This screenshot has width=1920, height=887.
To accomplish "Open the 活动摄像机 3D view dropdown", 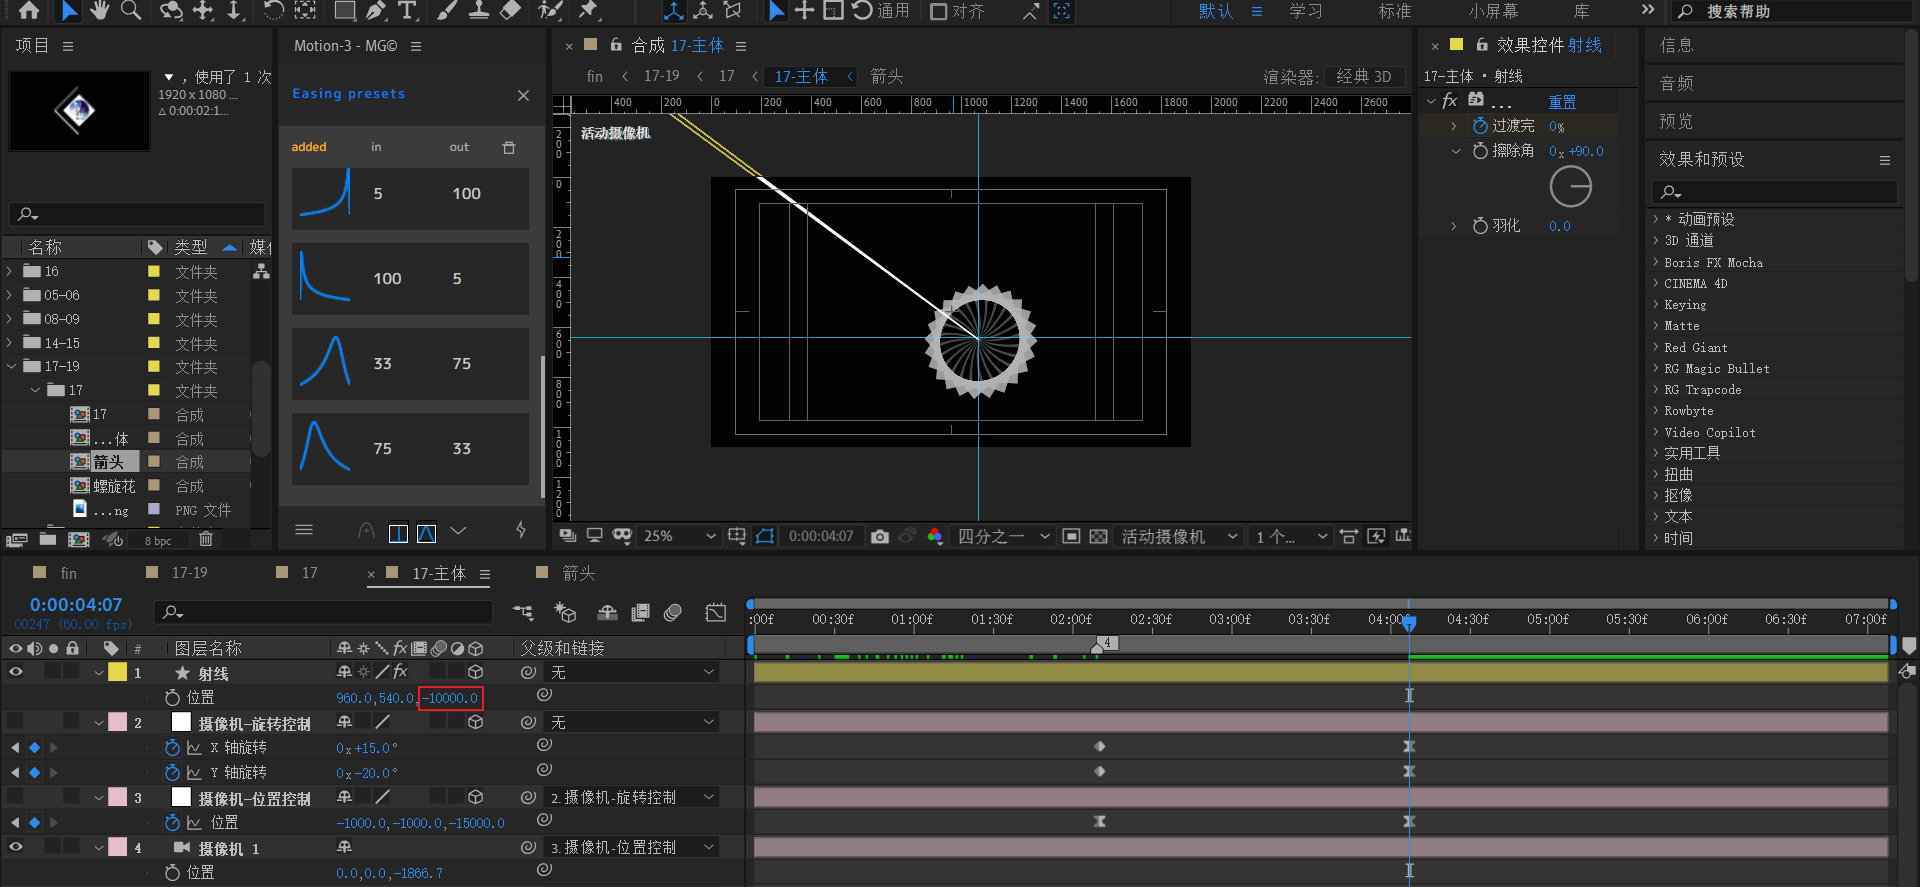I will pos(1179,537).
